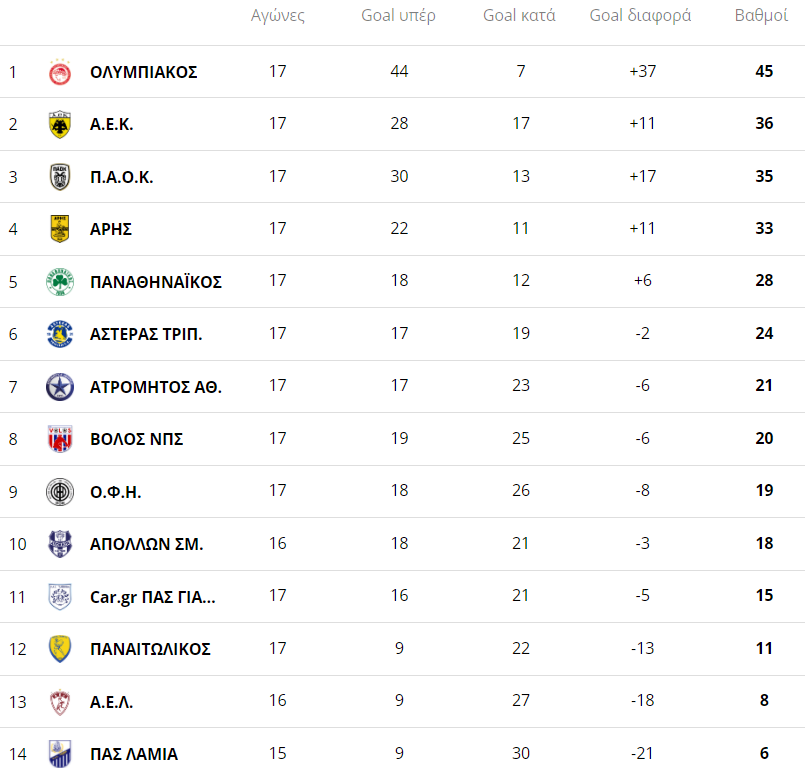The height and width of the screenshot is (772, 805).
Task: Click the Goal διαφορά column header
Action: click(x=640, y=16)
